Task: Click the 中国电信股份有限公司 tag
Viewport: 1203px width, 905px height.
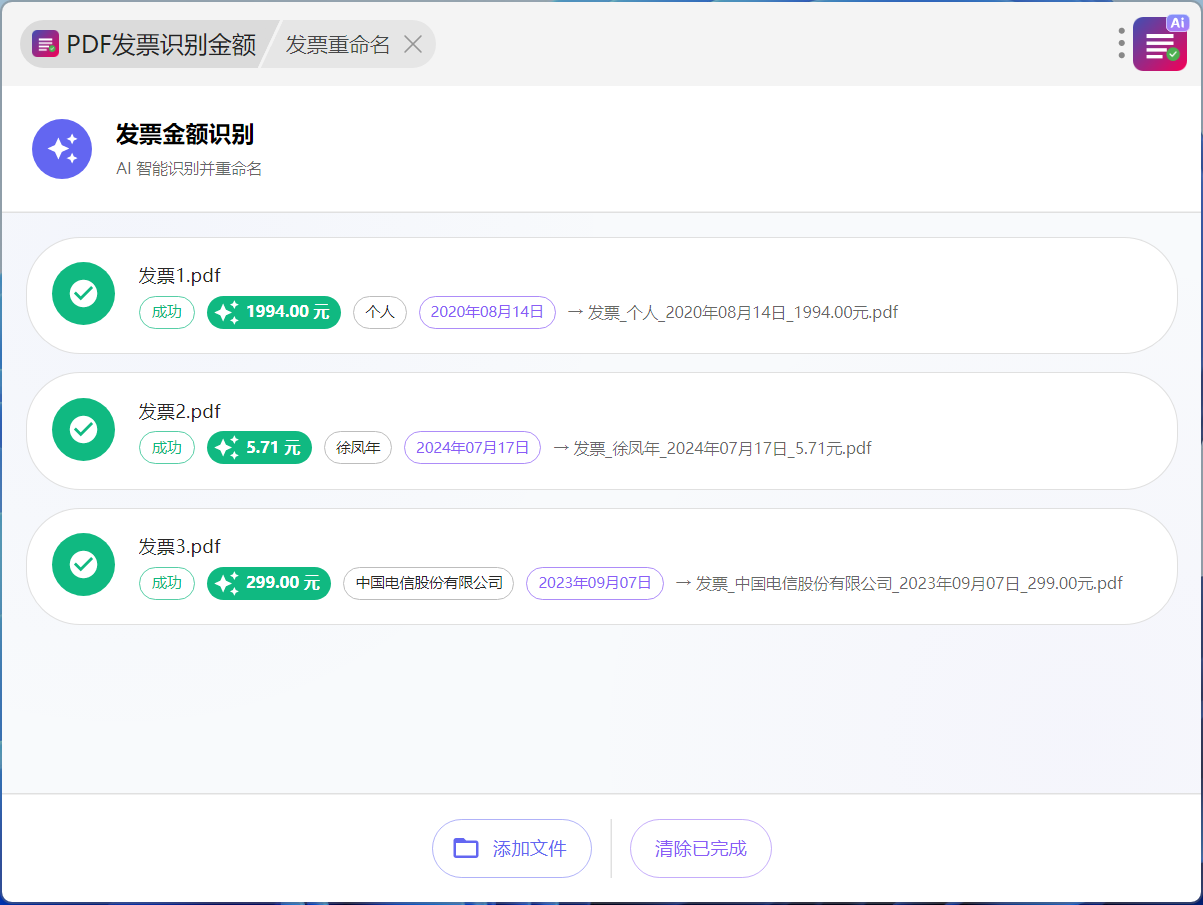Action: pos(428,583)
